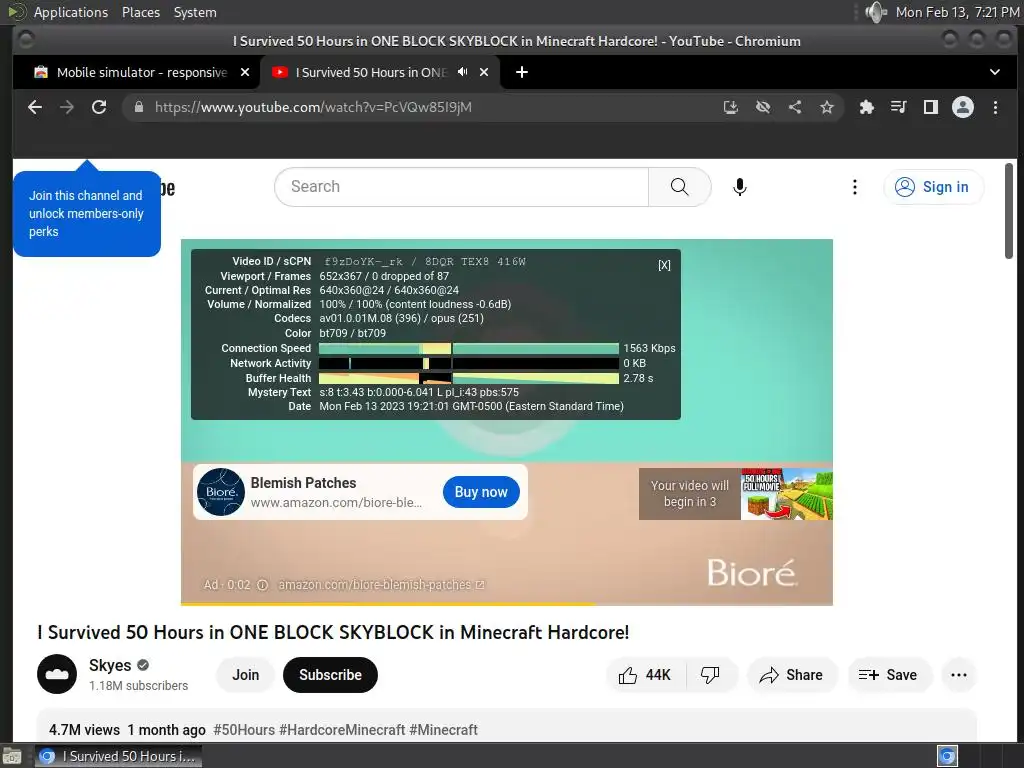Share this page via address bar icon
Image resolution: width=1024 pixels, height=768 pixels.
pyautogui.click(x=795, y=107)
